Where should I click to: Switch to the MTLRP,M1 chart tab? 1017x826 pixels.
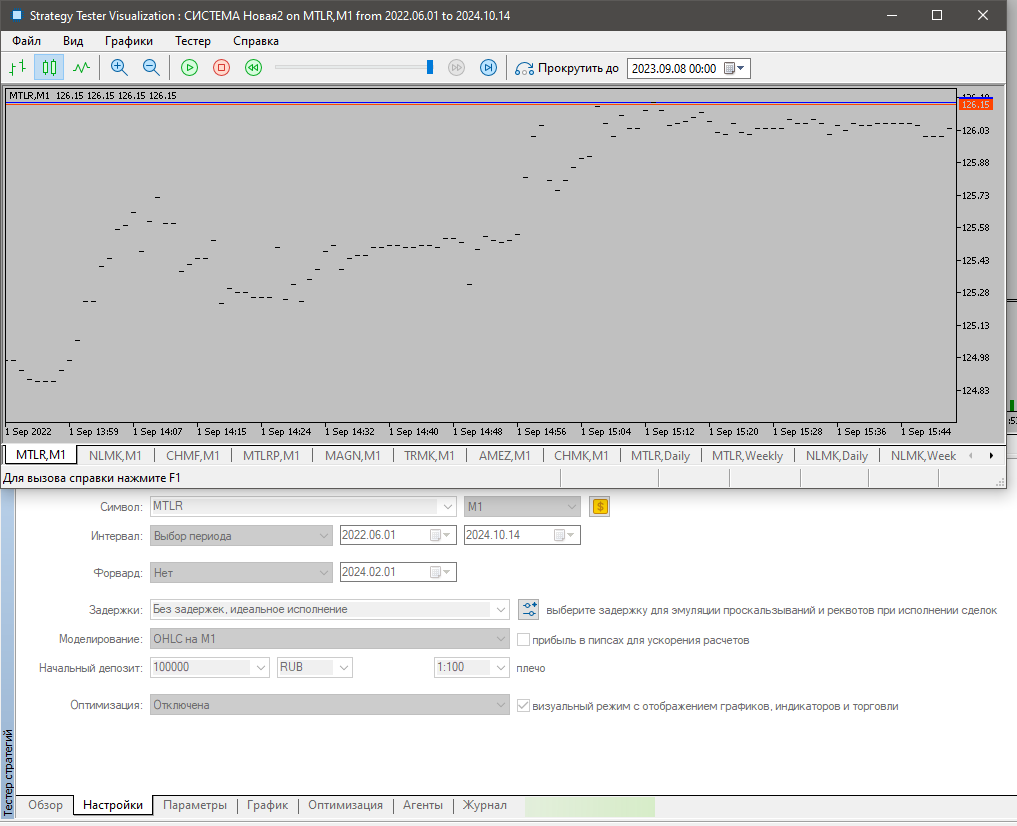[271, 456]
